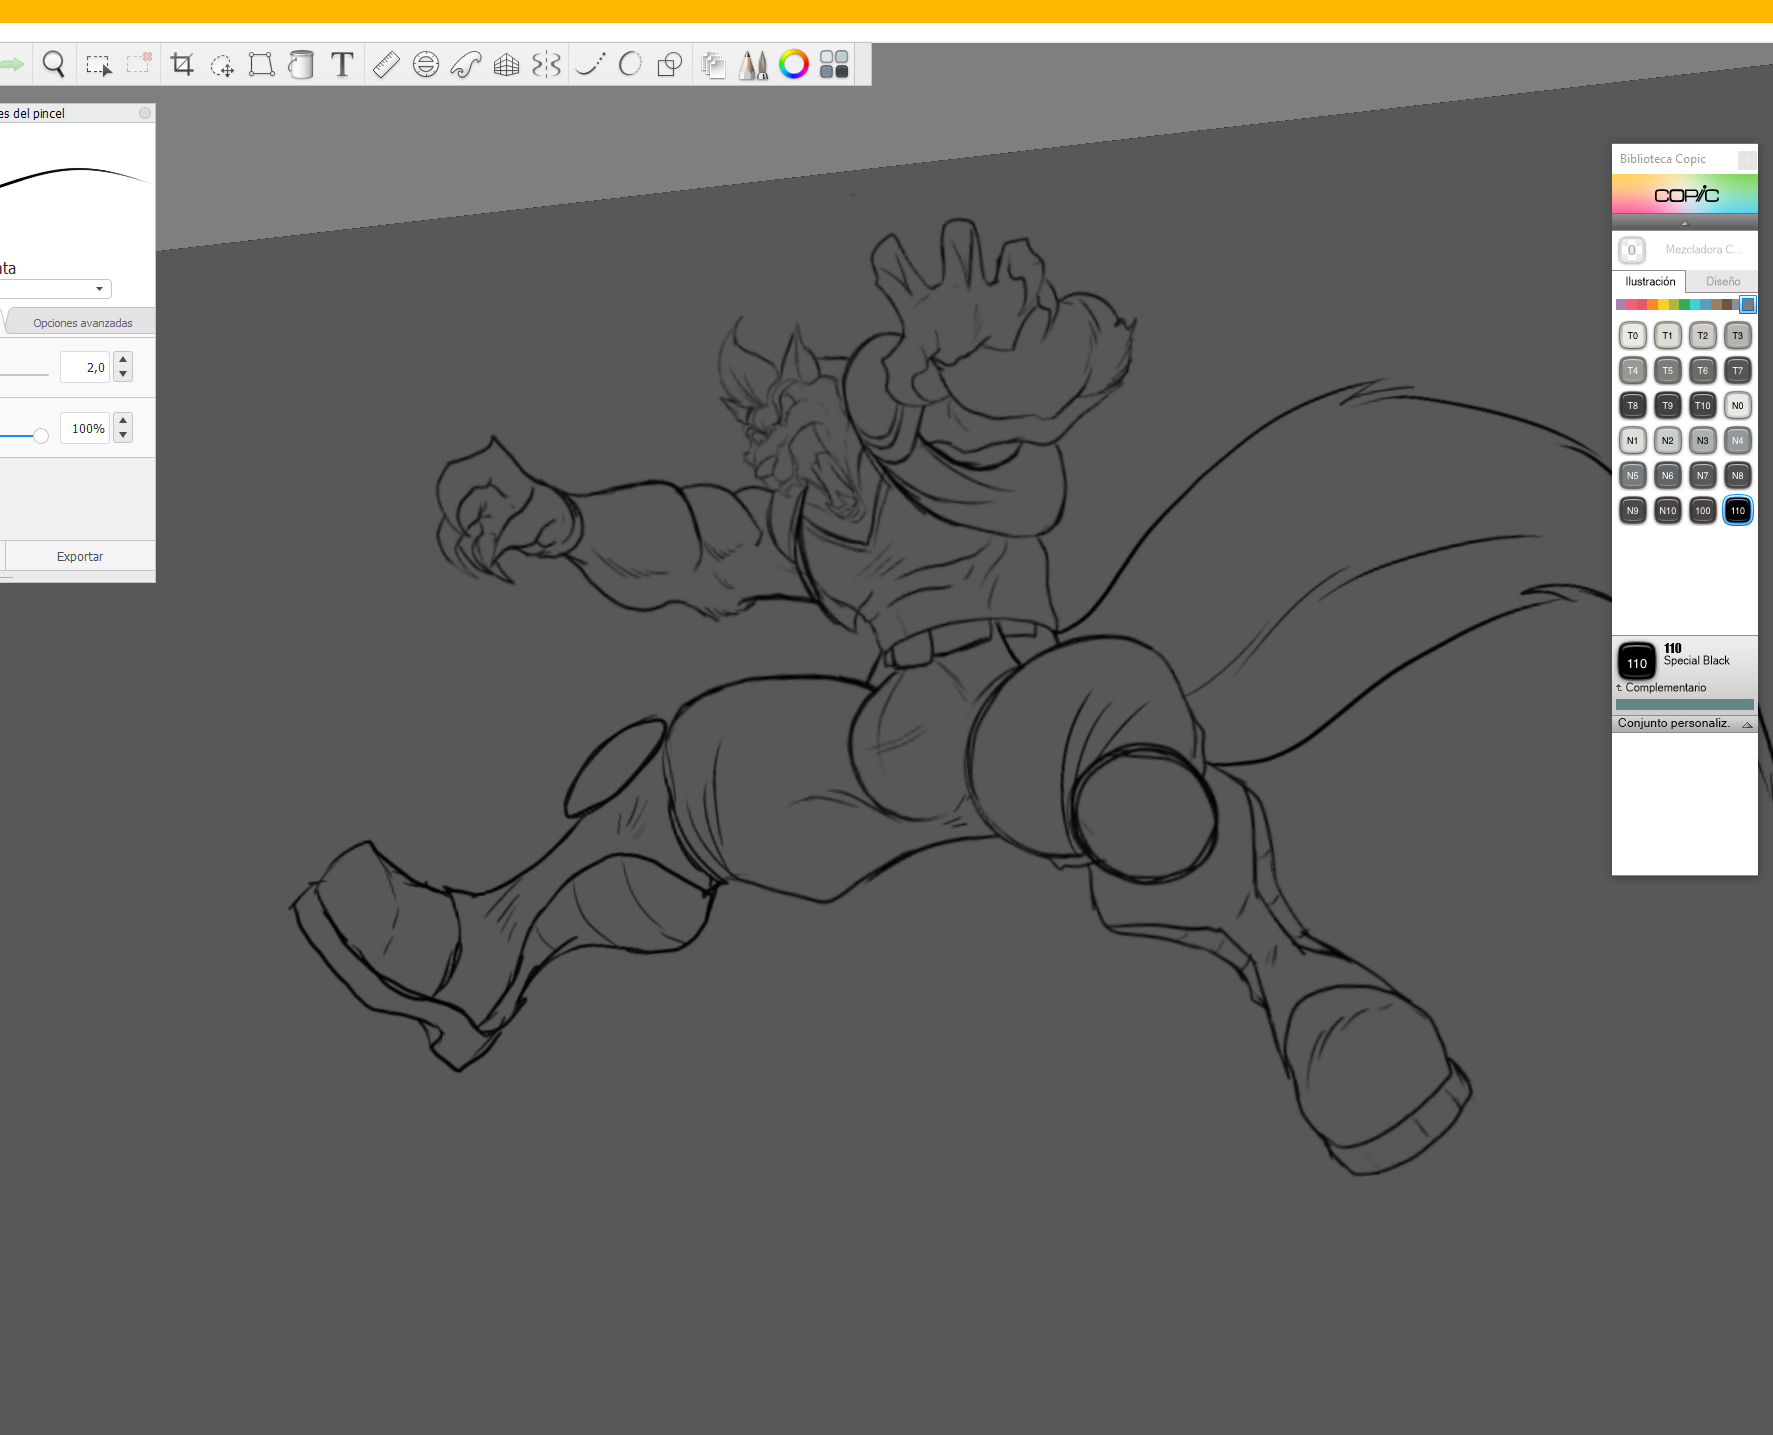This screenshot has height=1435, width=1773.
Task: Toggle the Symmetry tool
Action: click(547, 65)
